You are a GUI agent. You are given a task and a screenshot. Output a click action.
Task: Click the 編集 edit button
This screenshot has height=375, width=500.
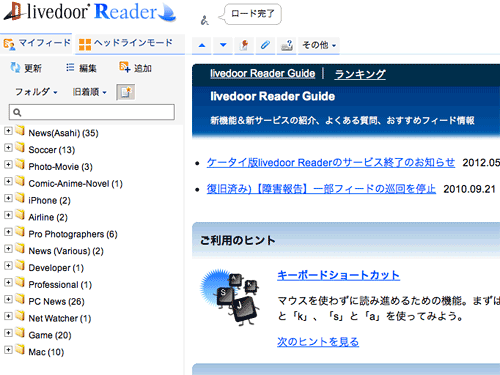tap(81, 68)
